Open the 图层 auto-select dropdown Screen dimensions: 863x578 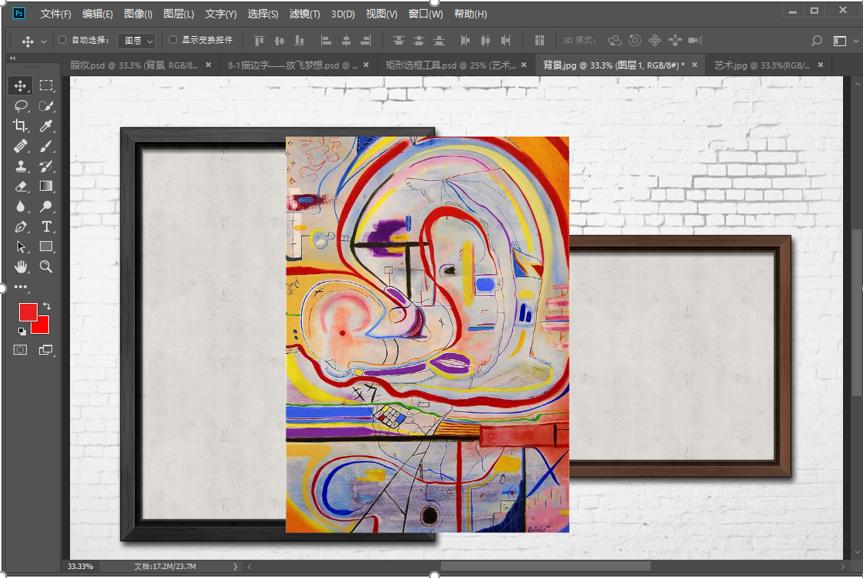point(137,41)
